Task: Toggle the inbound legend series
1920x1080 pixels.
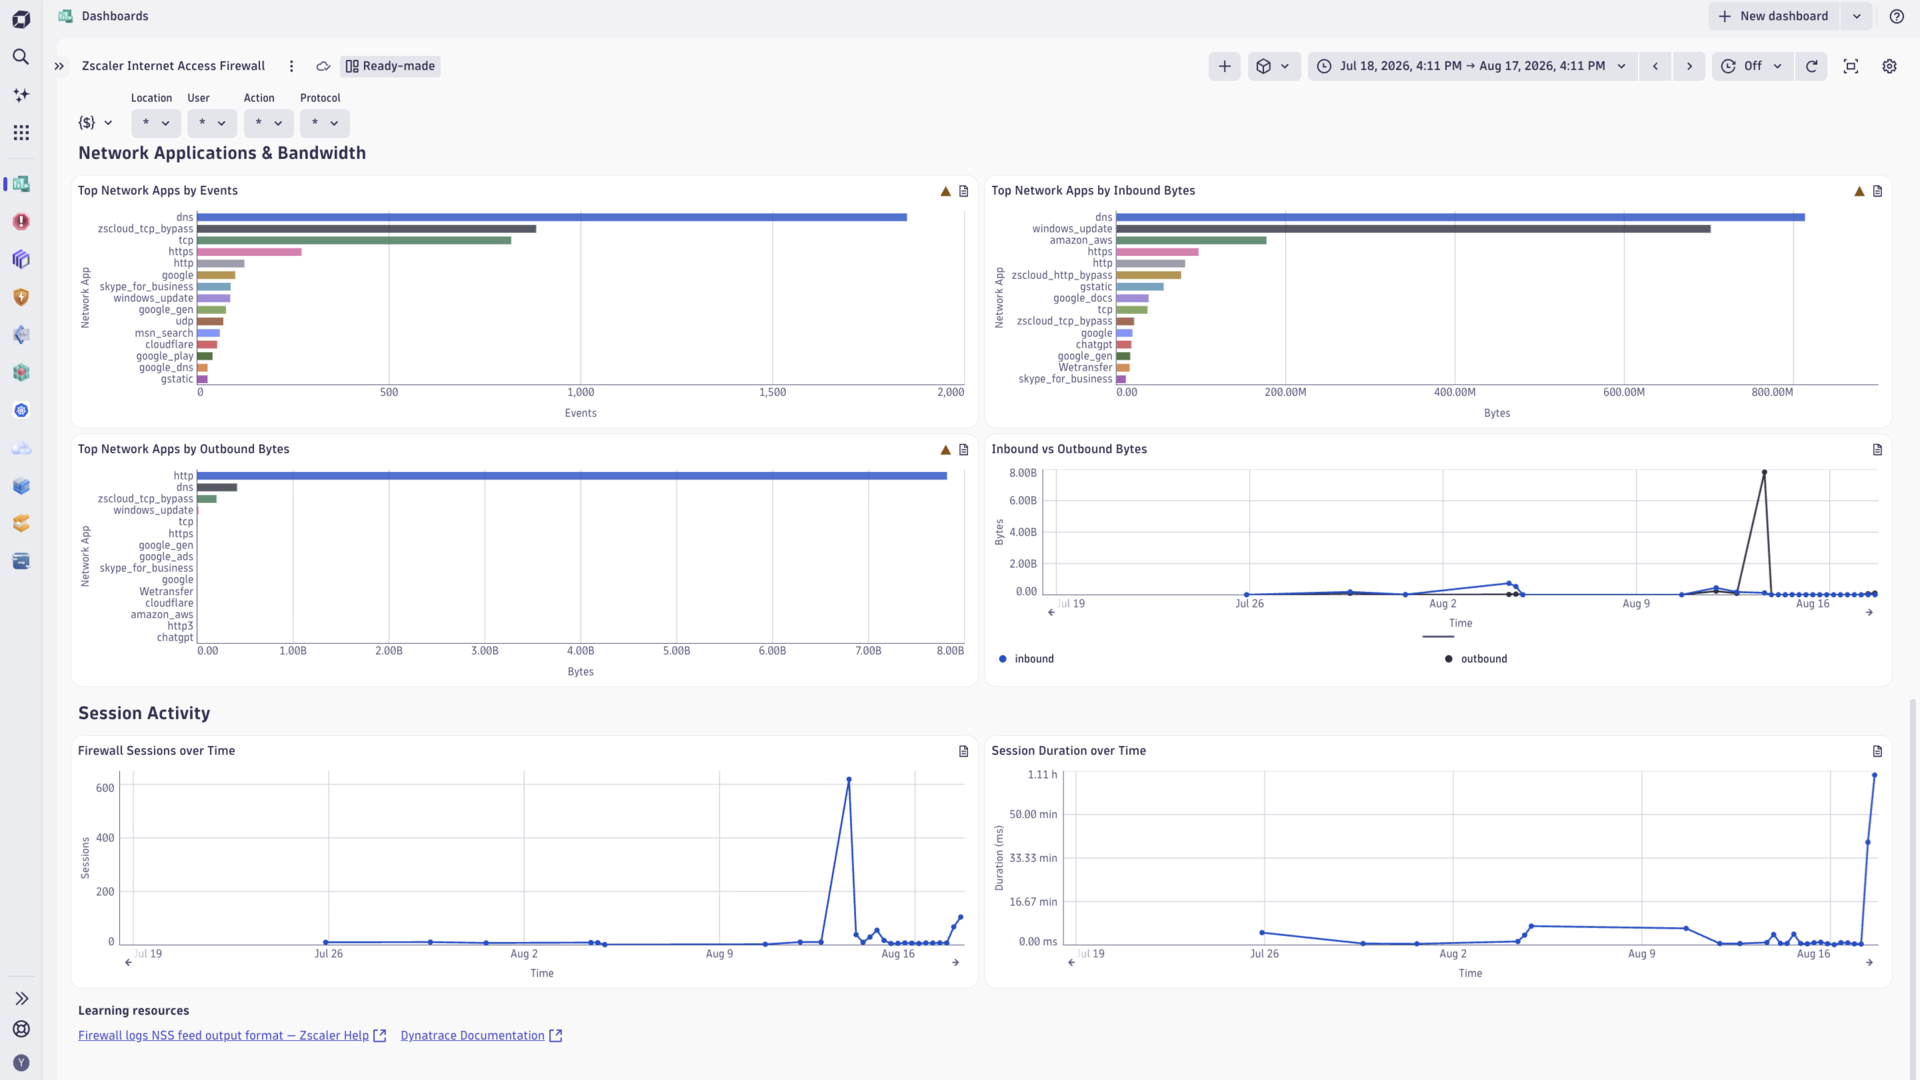Action: 1026,659
